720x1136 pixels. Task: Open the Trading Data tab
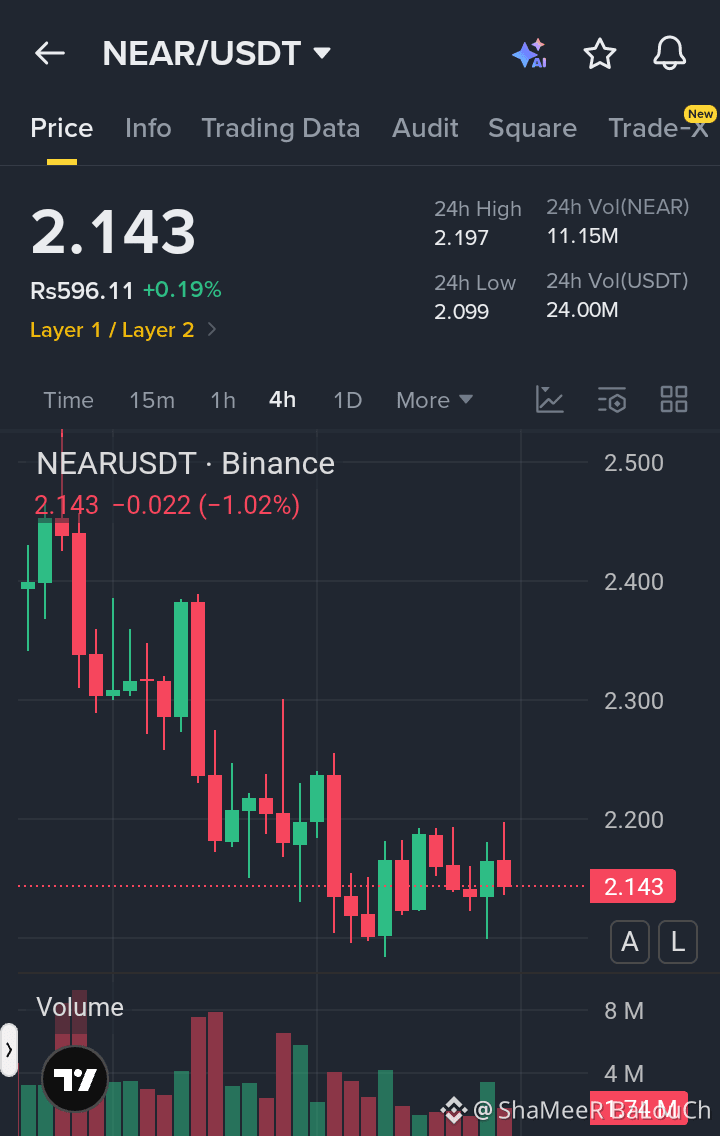coord(280,128)
